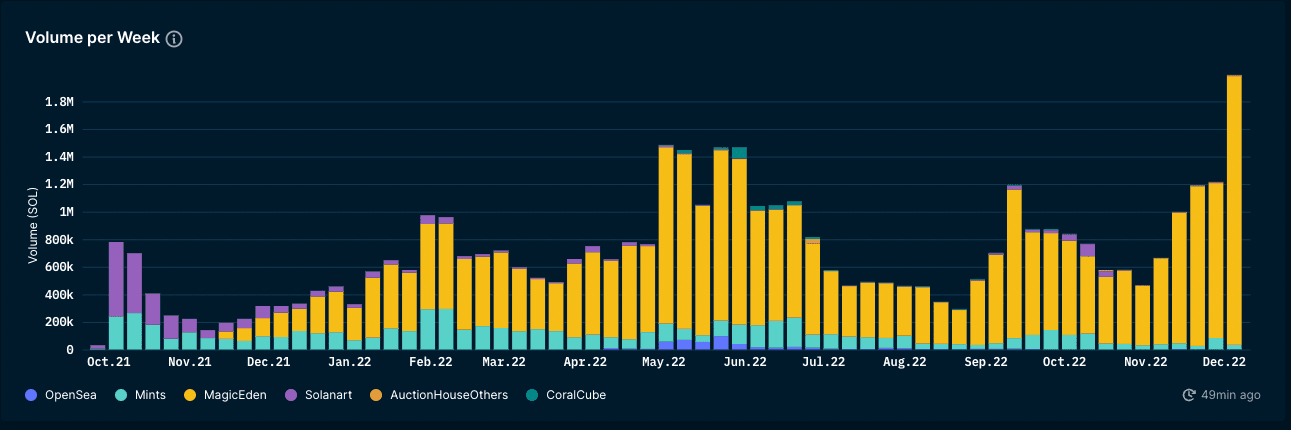The width and height of the screenshot is (1291, 430).
Task: Click the 1.8M label on the y-axis
Action: coord(59,102)
